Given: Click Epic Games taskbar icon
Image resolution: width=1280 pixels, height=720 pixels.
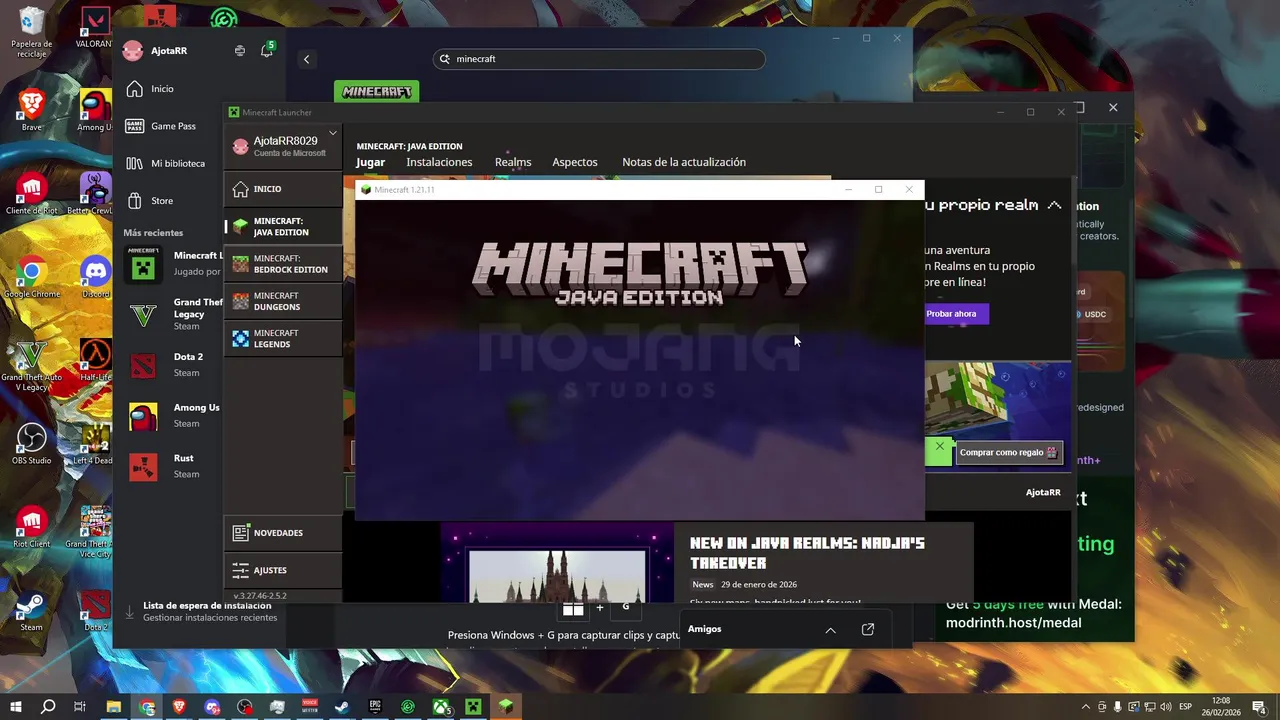Looking at the screenshot, I should pyautogui.click(x=375, y=707).
